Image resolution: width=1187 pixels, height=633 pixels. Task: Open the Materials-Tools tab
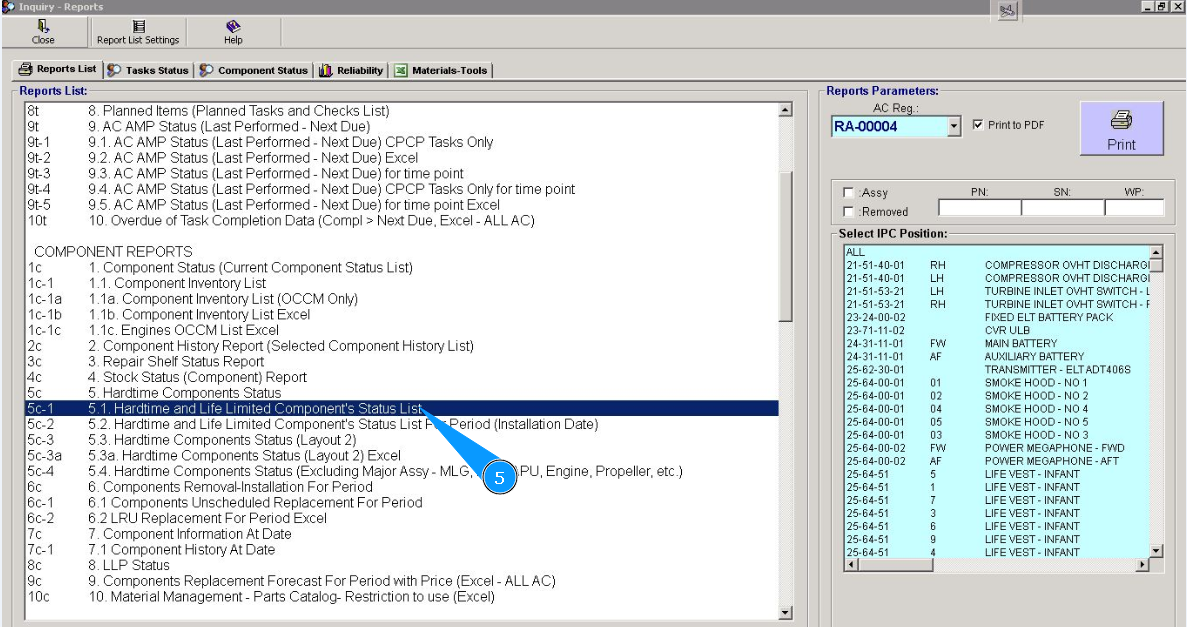pos(441,70)
